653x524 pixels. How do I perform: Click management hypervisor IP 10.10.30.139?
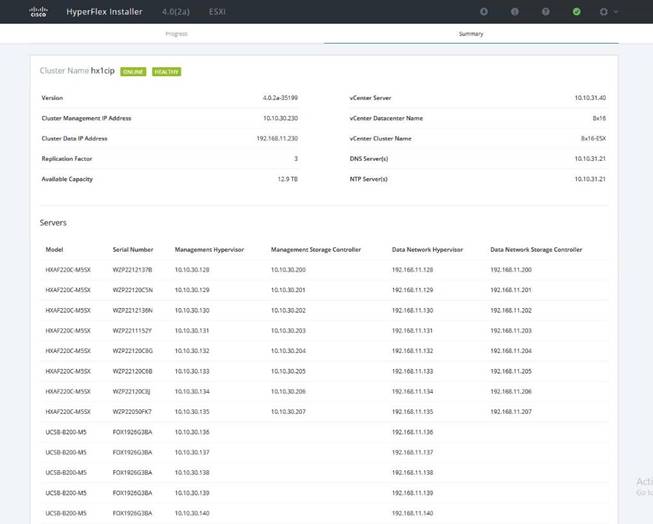tap(192, 493)
